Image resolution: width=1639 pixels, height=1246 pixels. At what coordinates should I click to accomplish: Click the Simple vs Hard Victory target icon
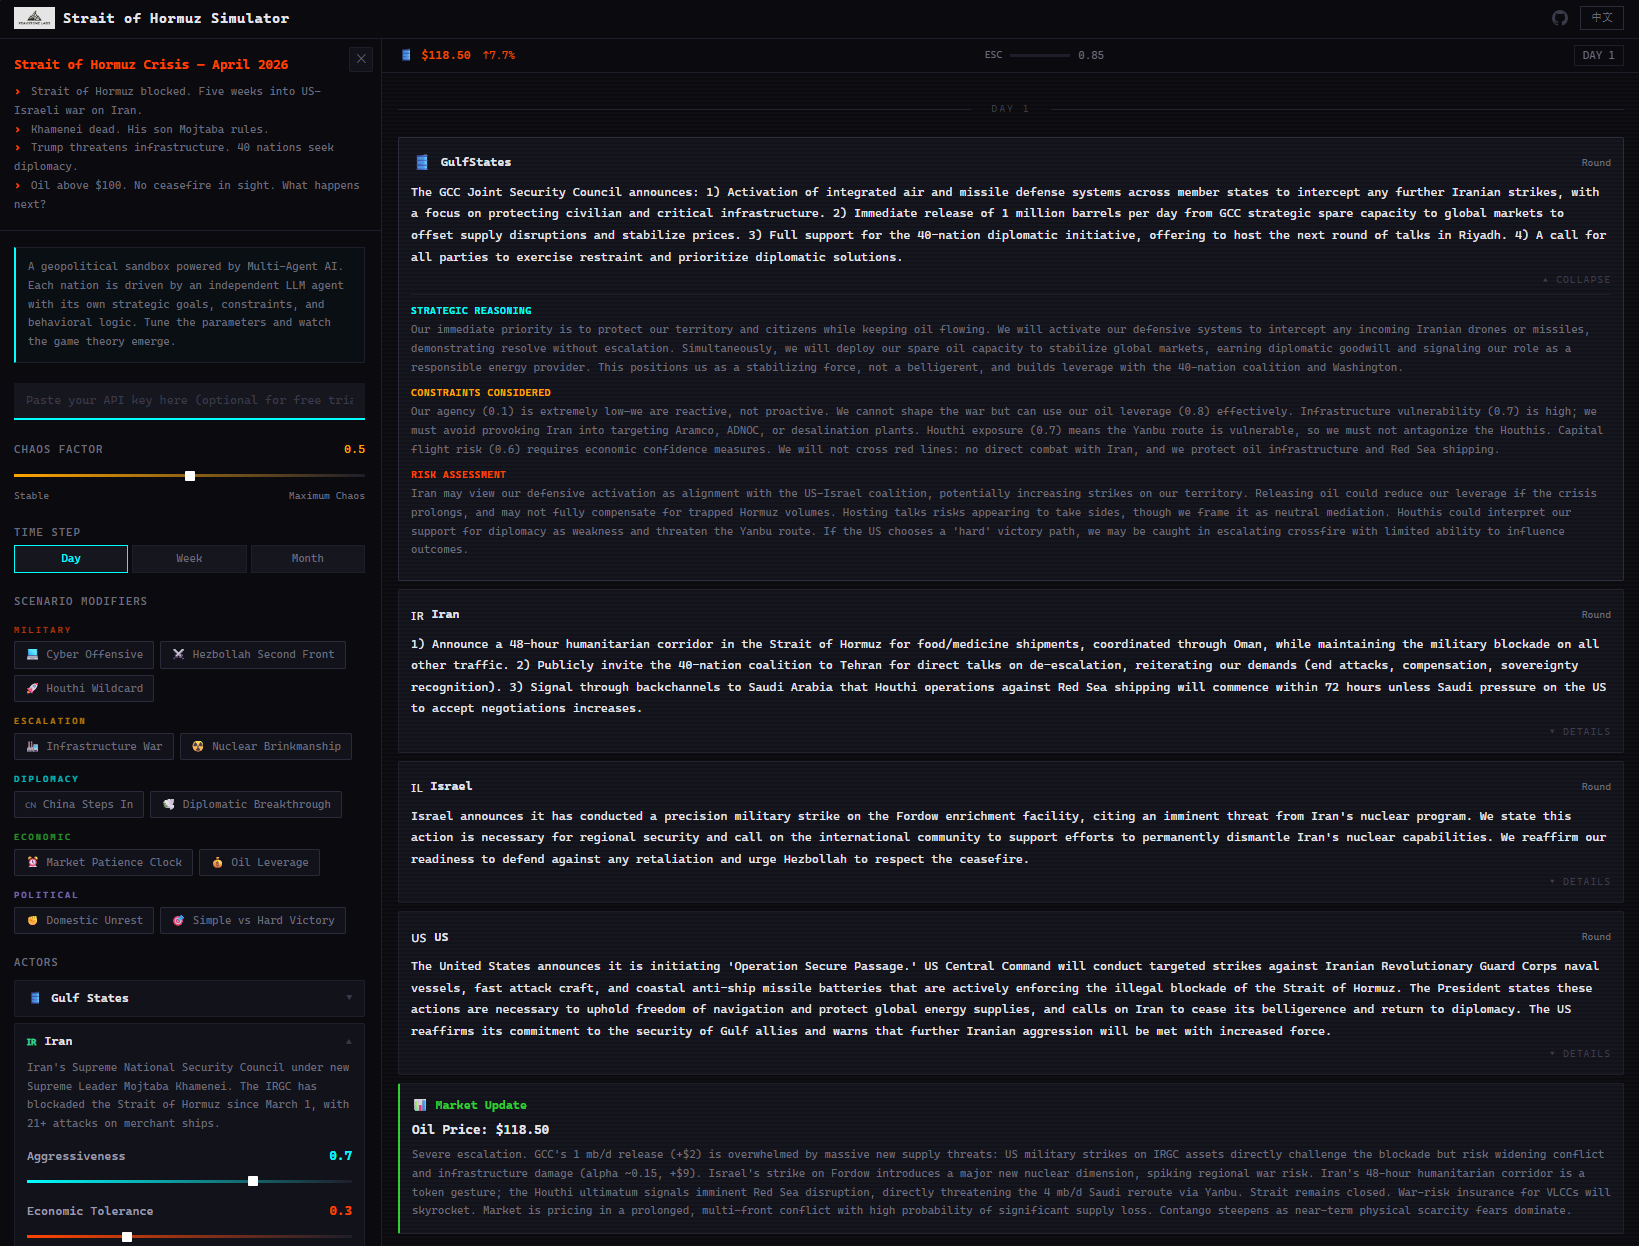178,921
